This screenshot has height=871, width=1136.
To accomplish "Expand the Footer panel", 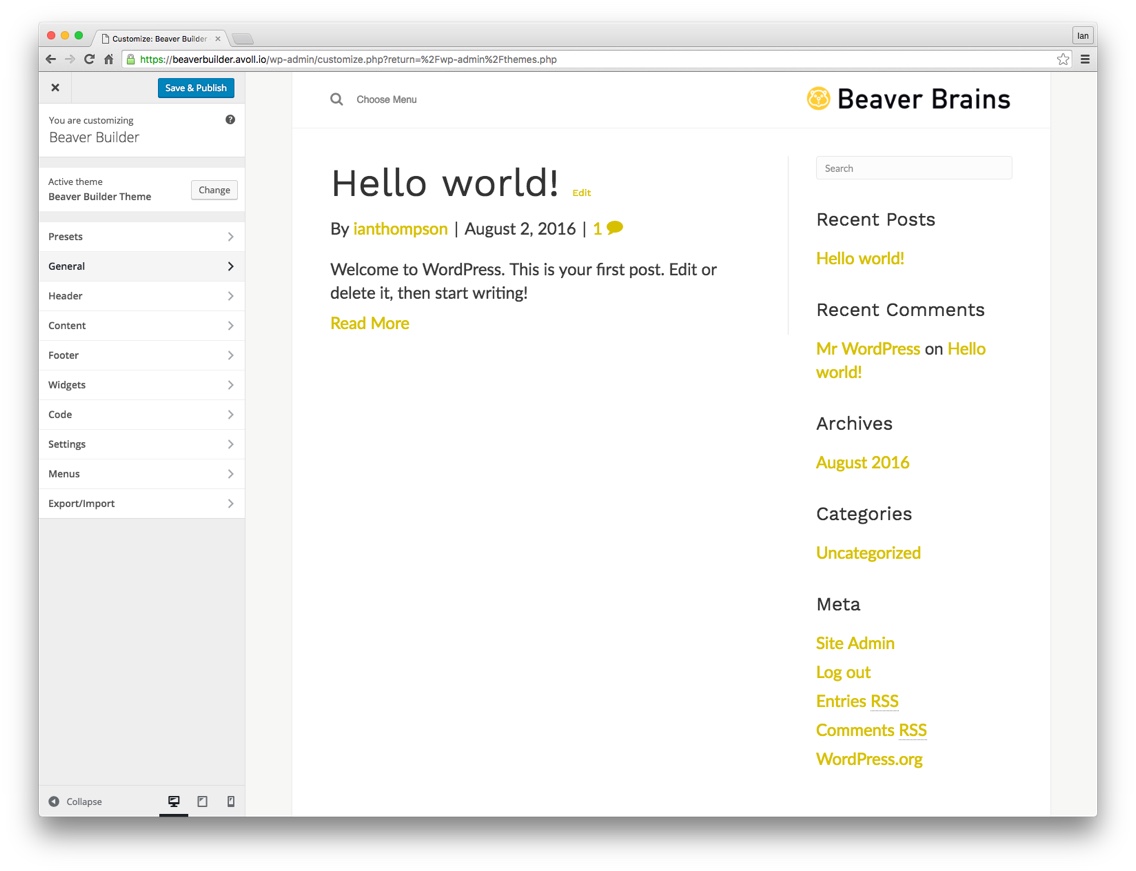I will pos(142,356).
